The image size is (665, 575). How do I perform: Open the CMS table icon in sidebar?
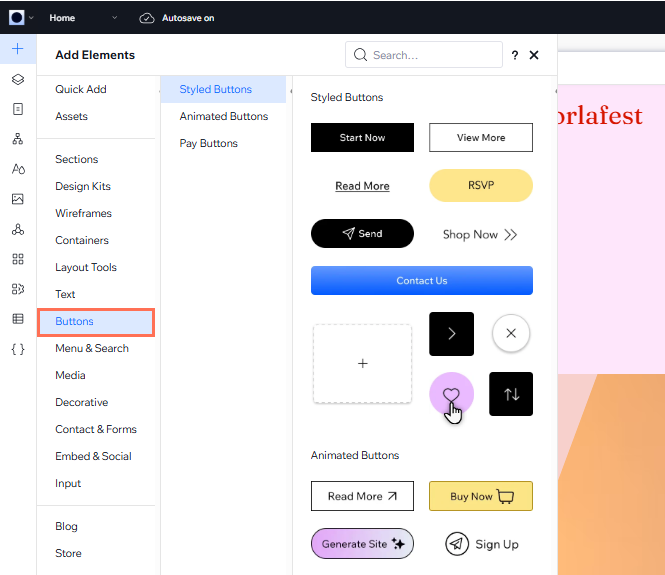click(x=18, y=319)
